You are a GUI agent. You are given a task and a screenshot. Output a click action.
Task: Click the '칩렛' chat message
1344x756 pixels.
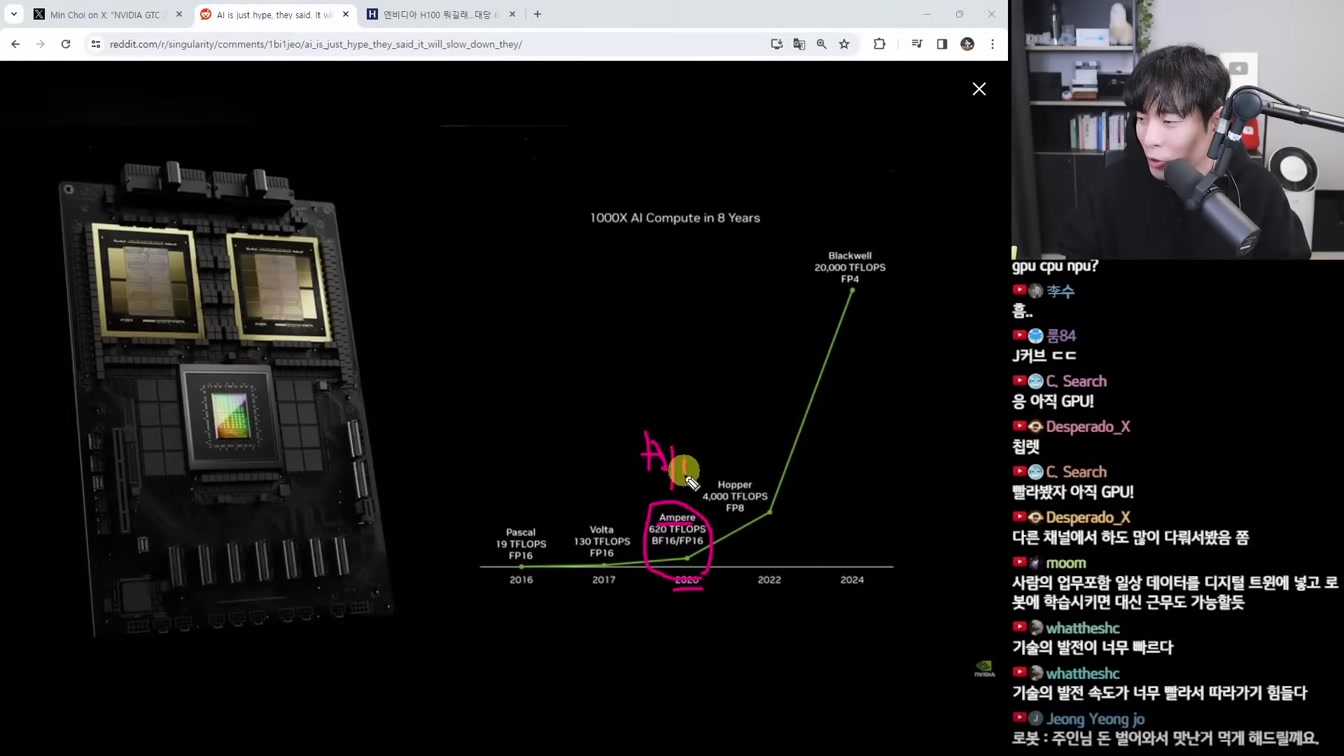click(1026, 447)
